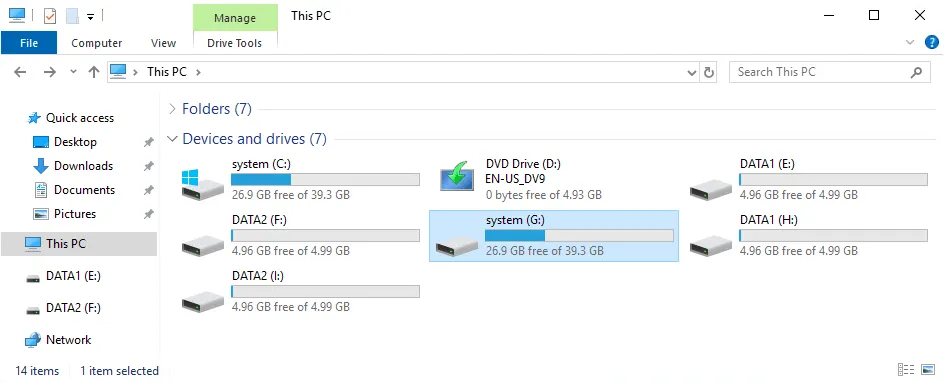Select the DATA1 (H:) drive
The height and width of the screenshot is (383, 944).
click(x=809, y=236)
